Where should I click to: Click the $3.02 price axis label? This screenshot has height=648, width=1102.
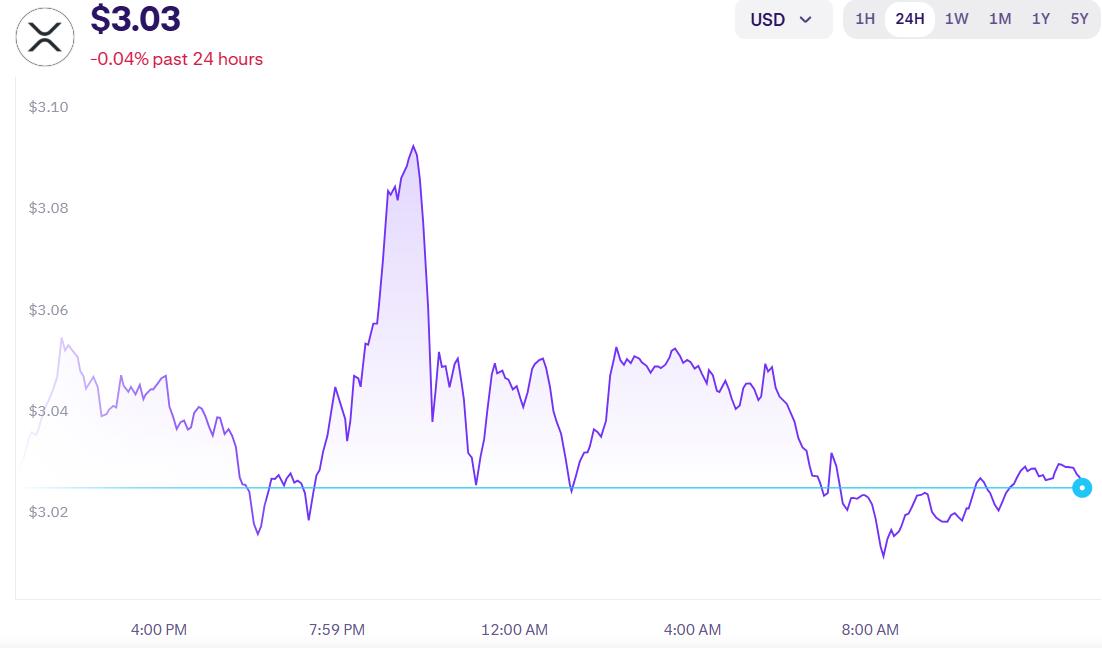click(48, 513)
